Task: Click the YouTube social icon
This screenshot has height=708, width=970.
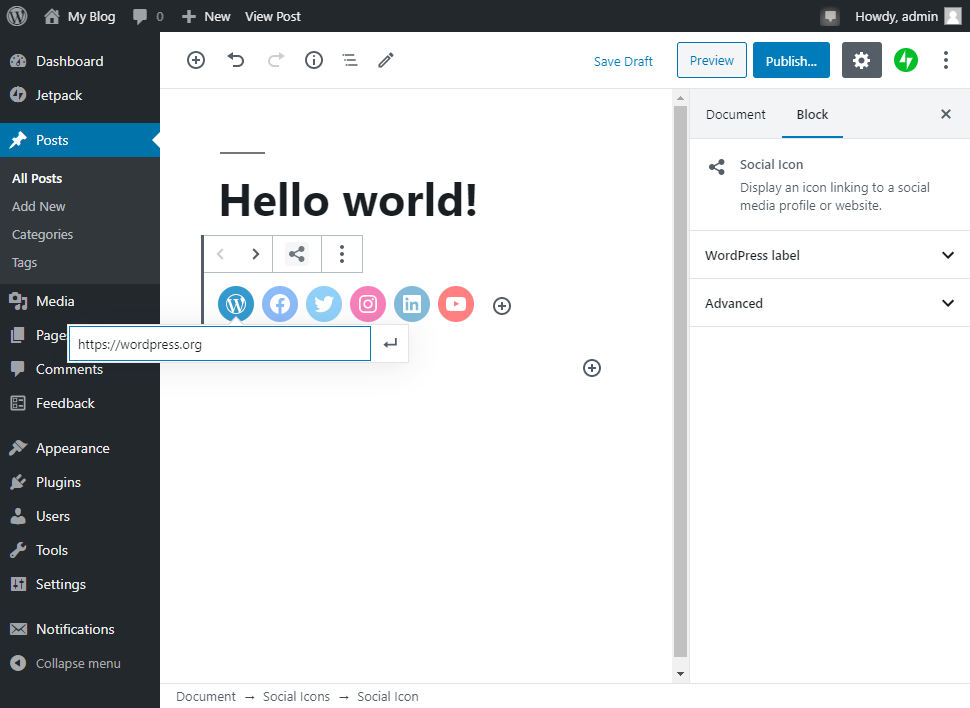Action: pos(456,305)
